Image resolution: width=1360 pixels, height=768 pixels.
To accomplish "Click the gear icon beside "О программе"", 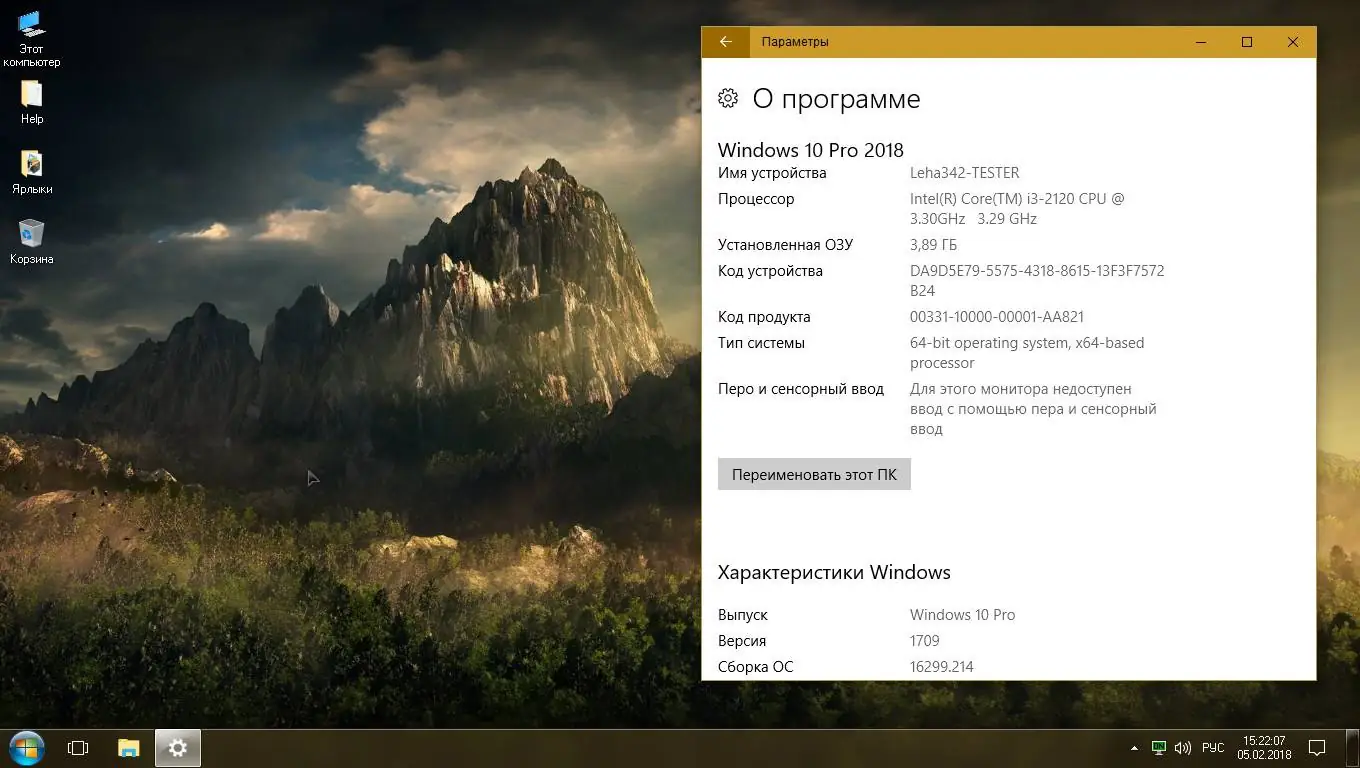I will pyautogui.click(x=728, y=98).
